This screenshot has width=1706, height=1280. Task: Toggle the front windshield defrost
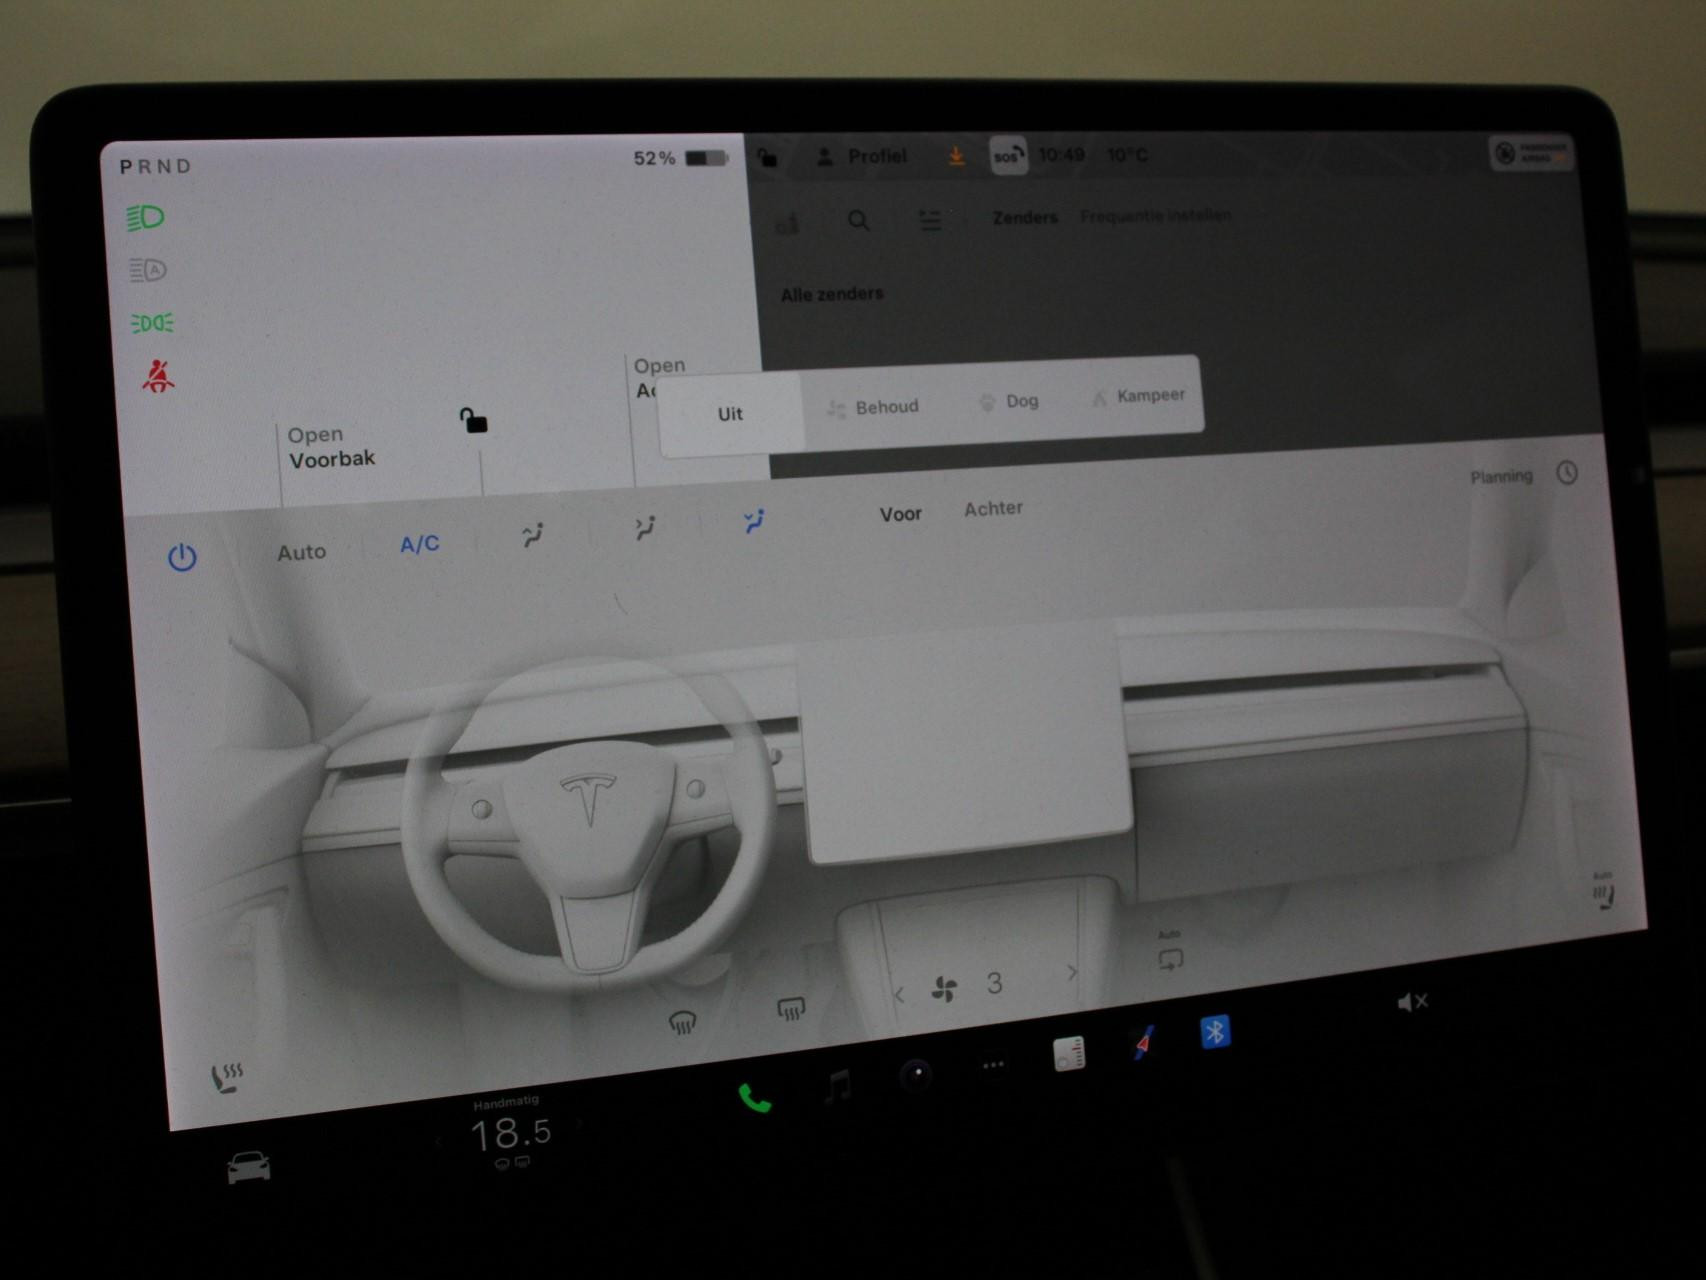click(x=682, y=1022)
